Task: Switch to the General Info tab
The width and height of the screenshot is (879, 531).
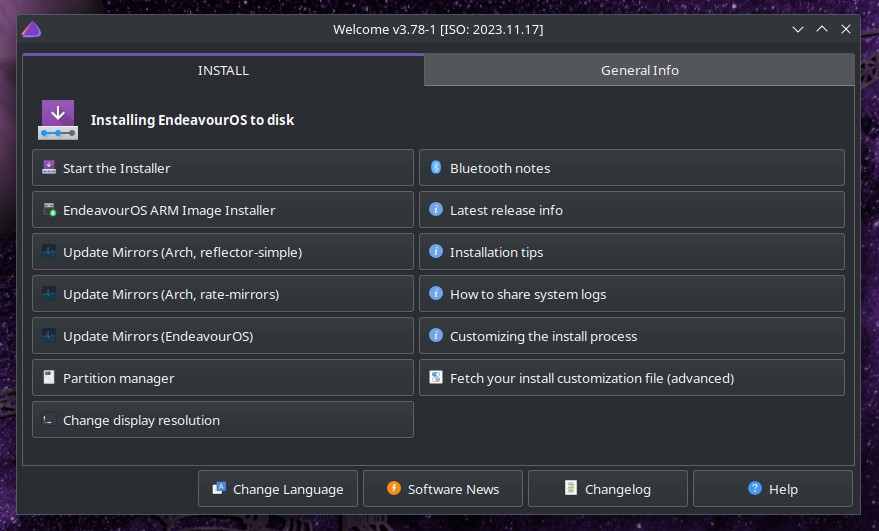Action: point(639,70)
